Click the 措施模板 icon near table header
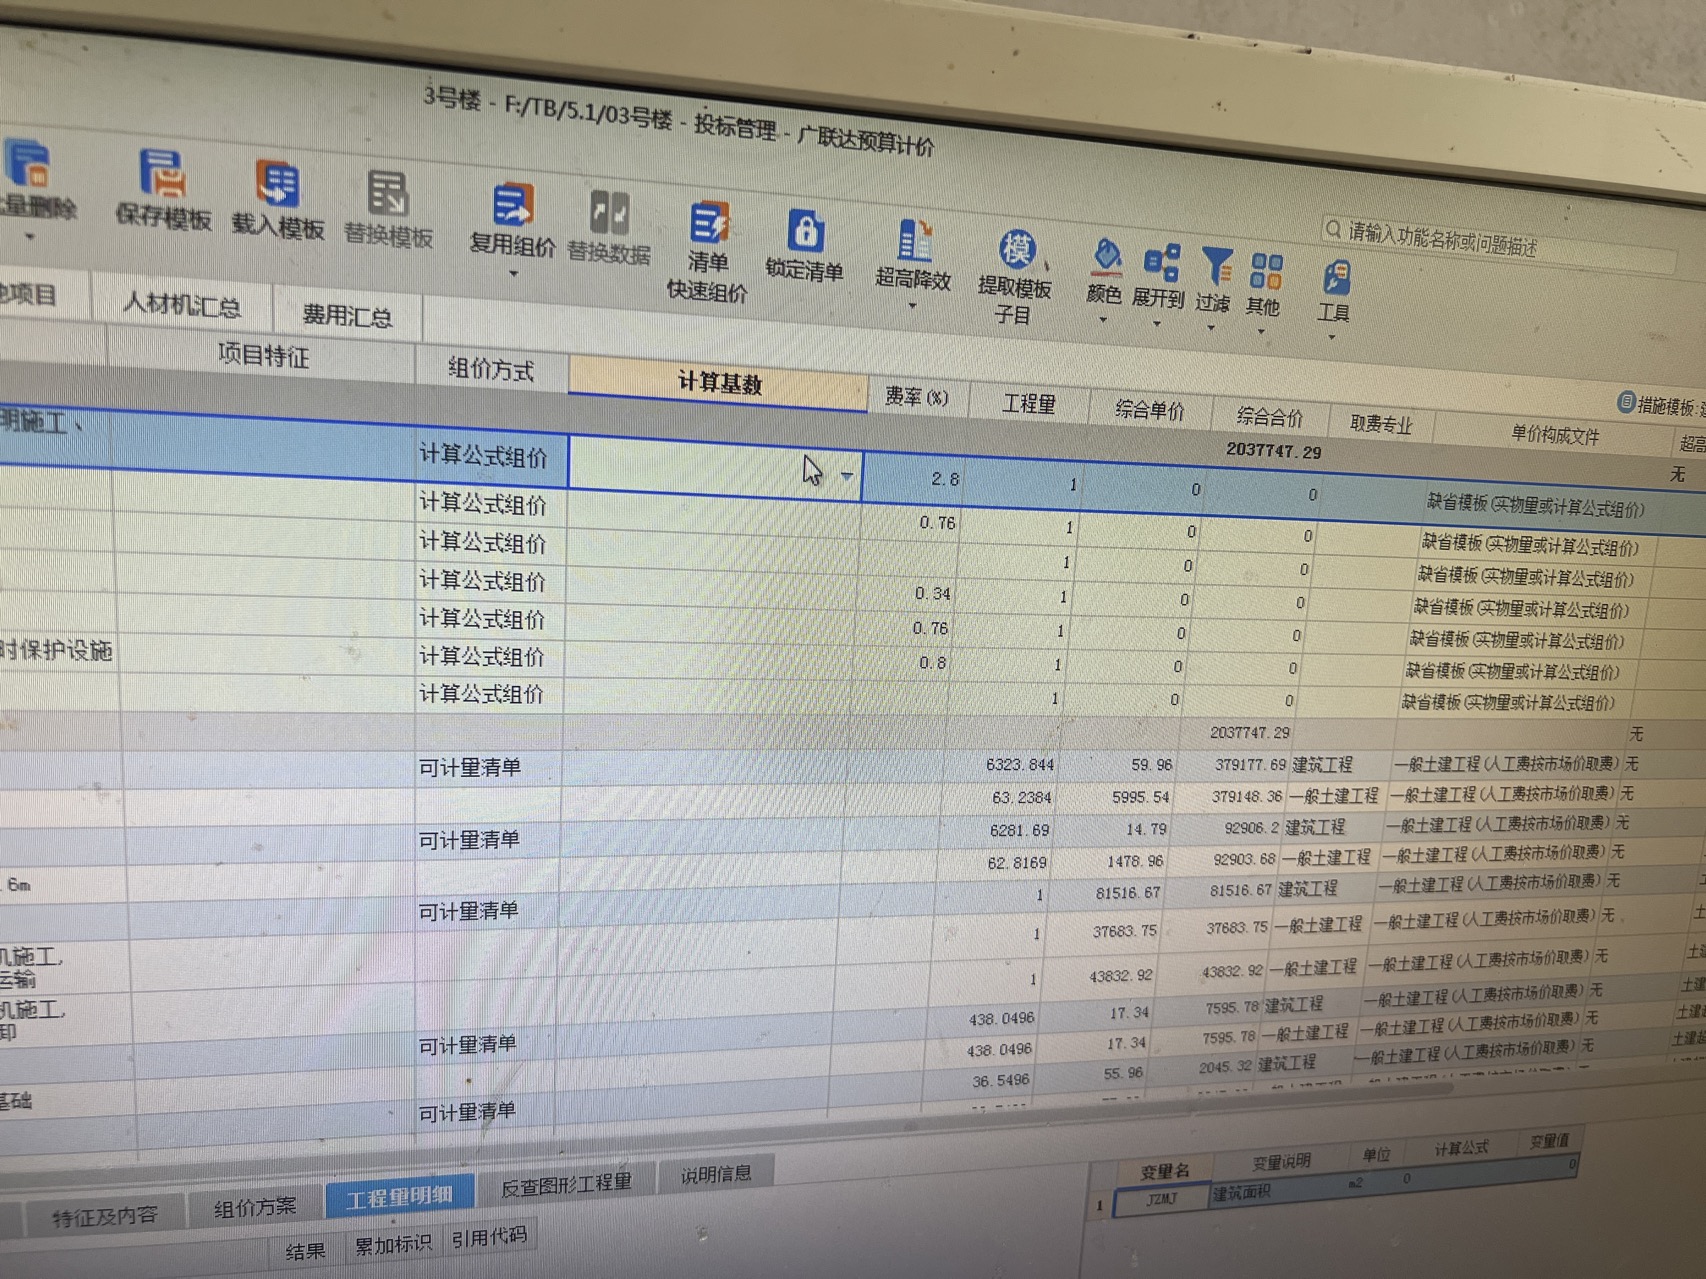This screenshot has width=1706, height=1279. [1626, 402]
